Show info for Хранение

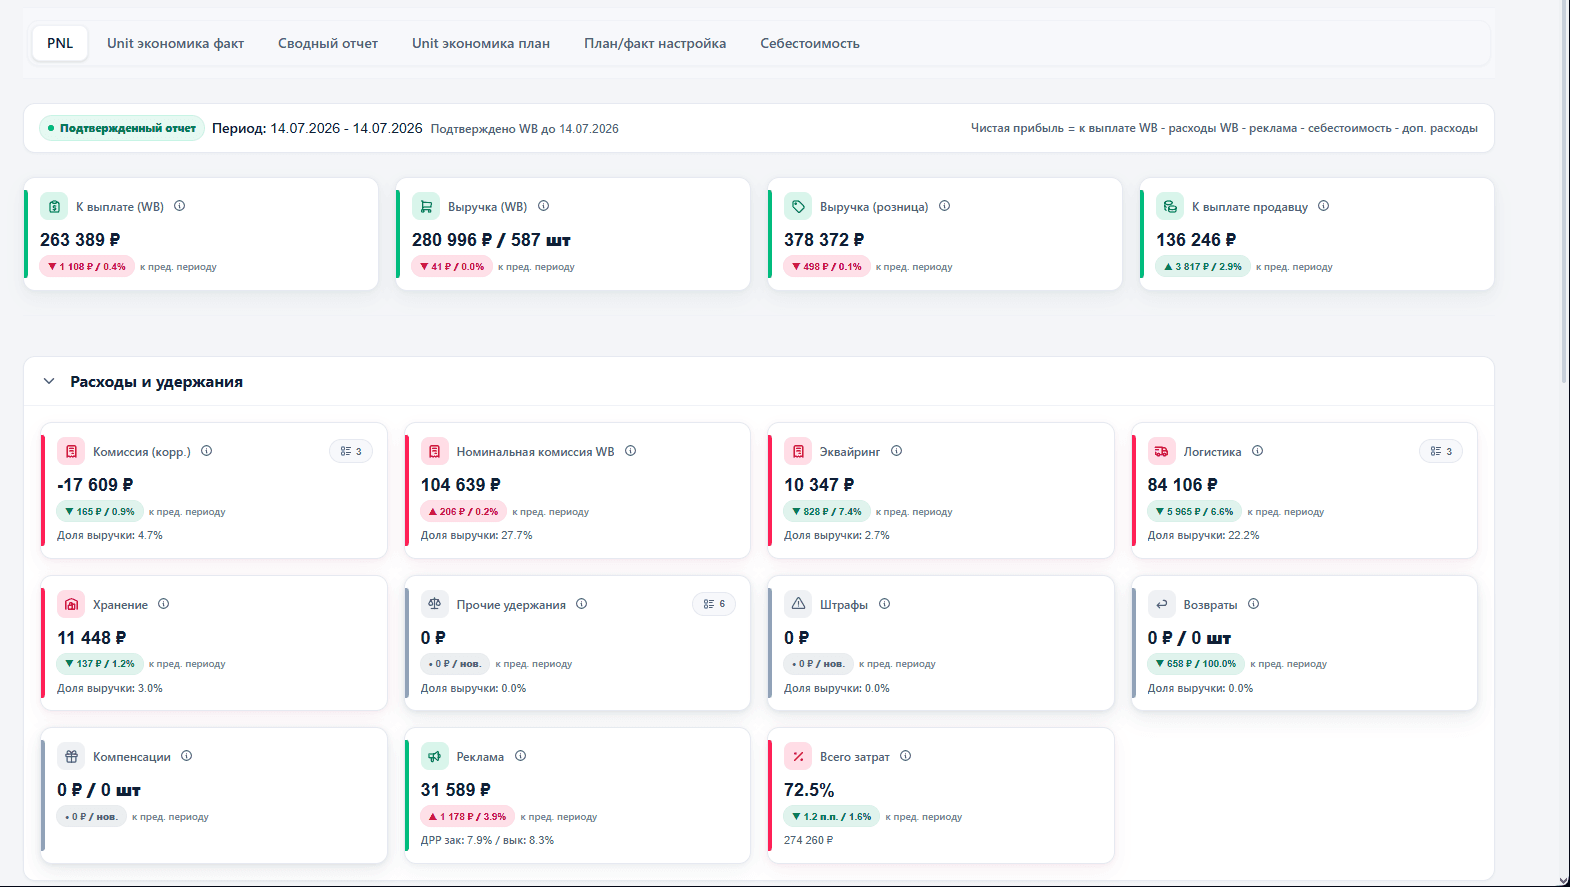[x=164, y=604]
